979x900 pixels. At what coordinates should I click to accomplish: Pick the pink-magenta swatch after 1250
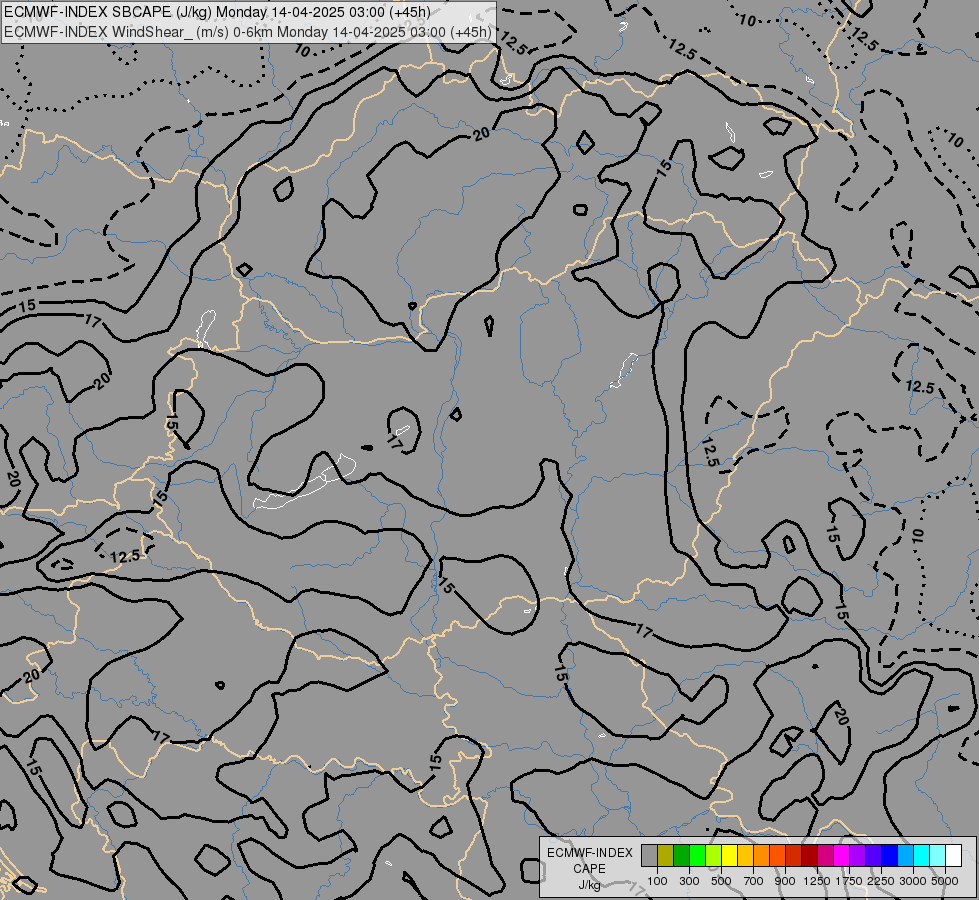(x=826, y=856)
